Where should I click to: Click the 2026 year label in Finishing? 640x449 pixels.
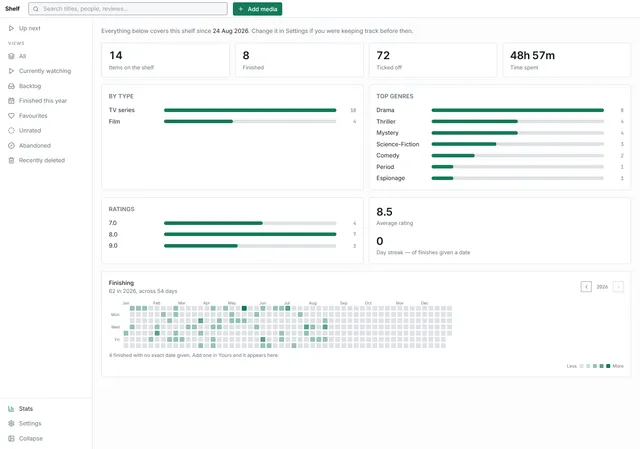coord(602,287)
